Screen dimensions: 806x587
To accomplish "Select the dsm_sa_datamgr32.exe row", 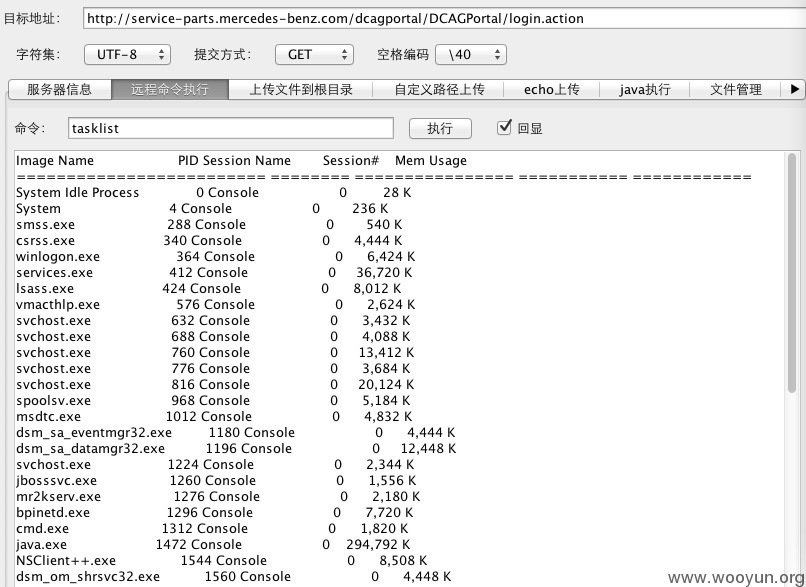I will (236, 448).
